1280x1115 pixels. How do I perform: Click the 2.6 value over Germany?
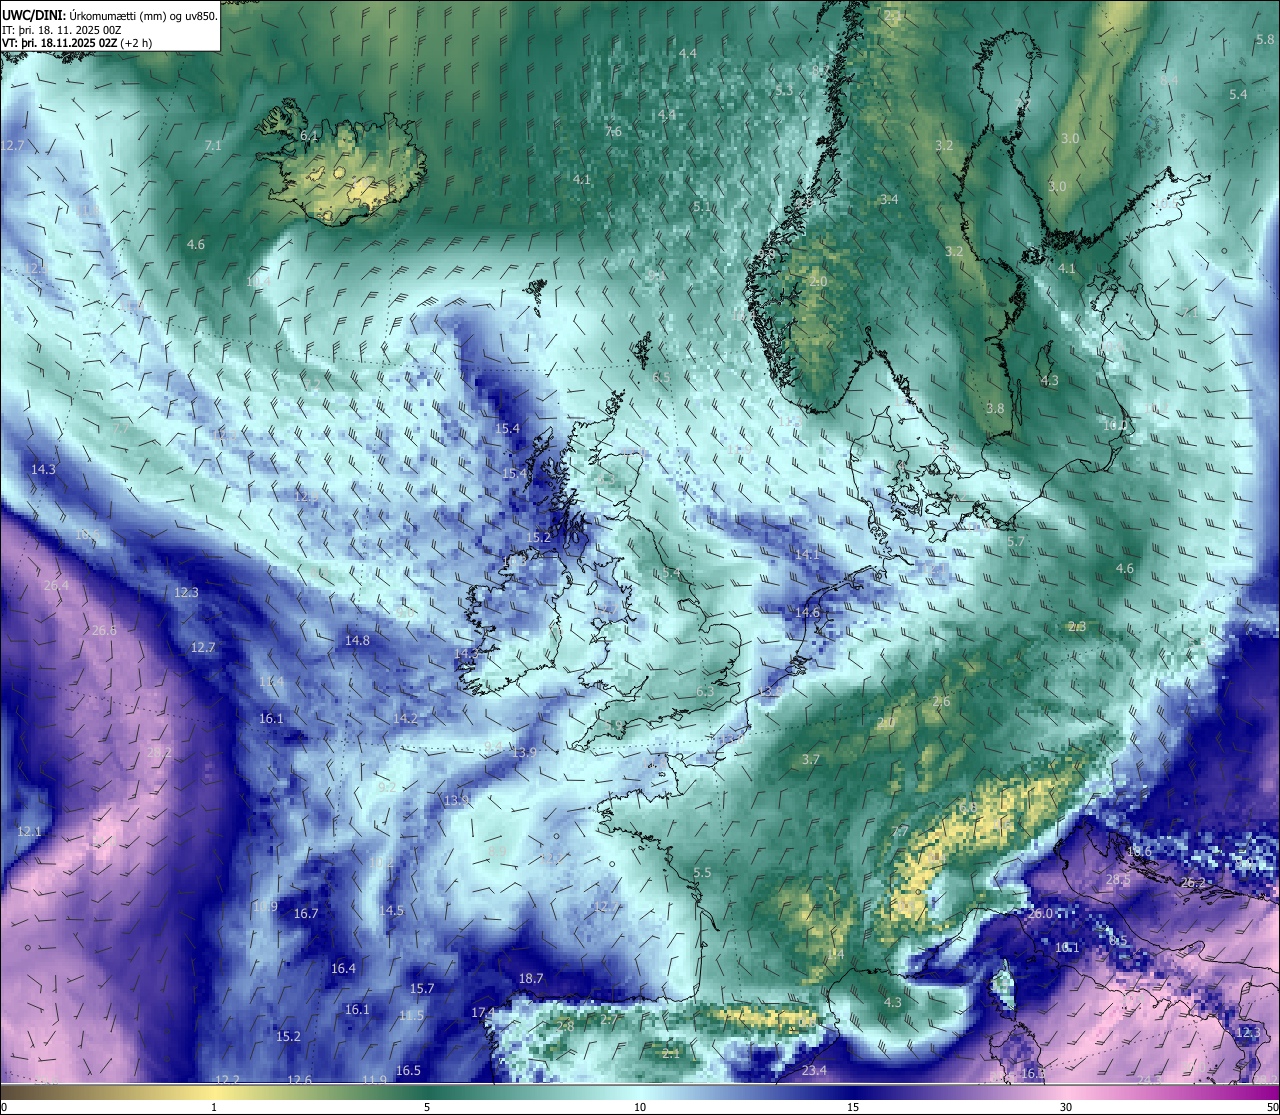coord(942,702)
